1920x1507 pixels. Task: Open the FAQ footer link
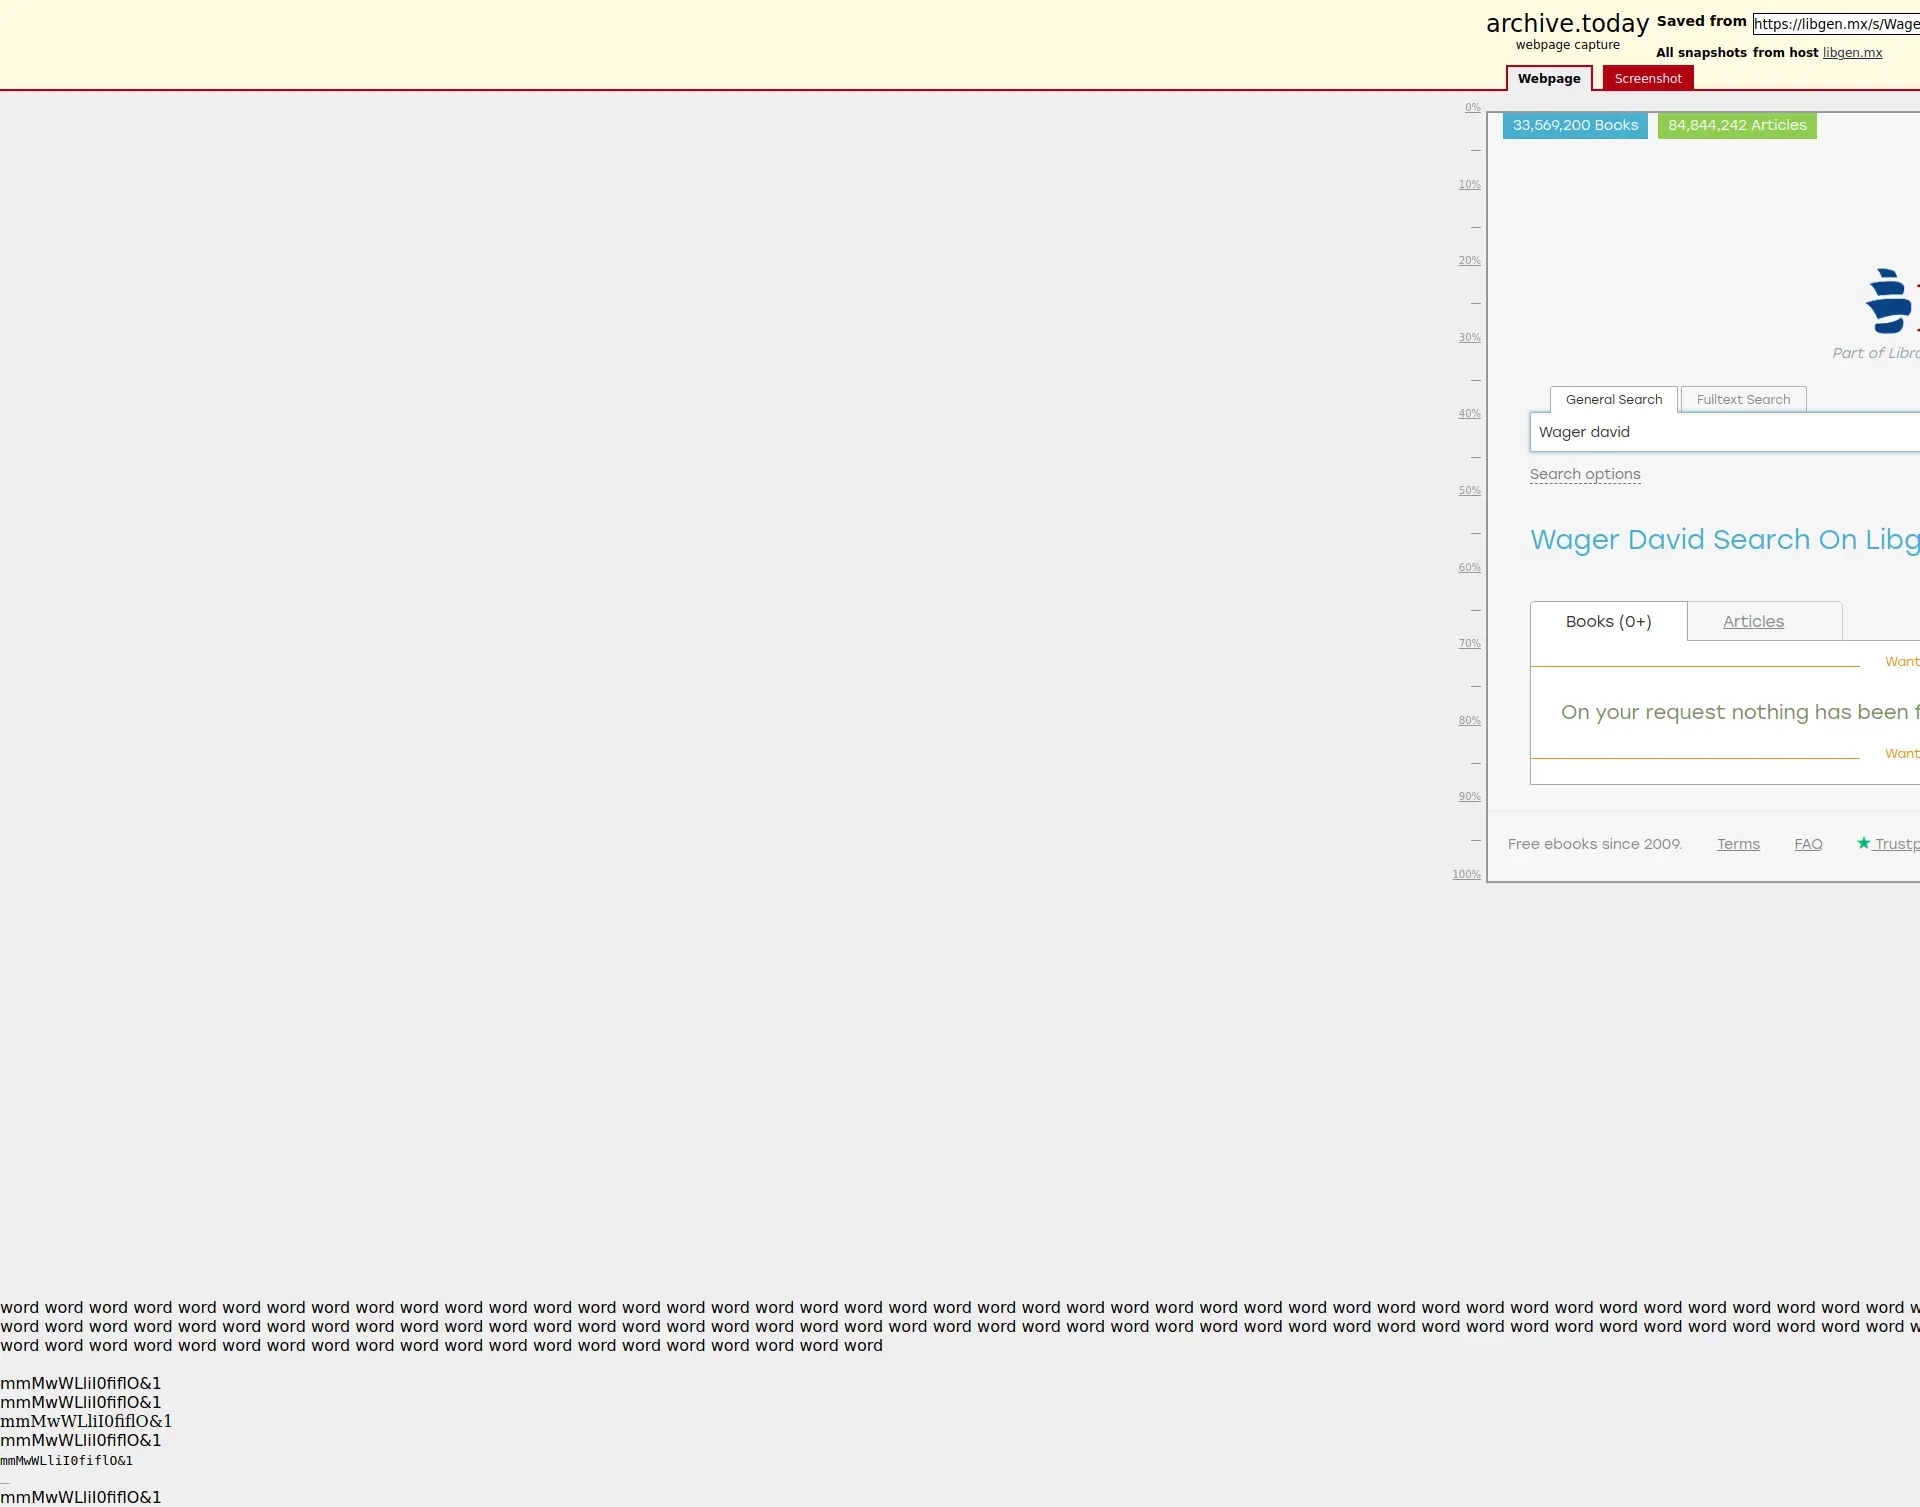pyautogui.click(x=1807, y=845)
